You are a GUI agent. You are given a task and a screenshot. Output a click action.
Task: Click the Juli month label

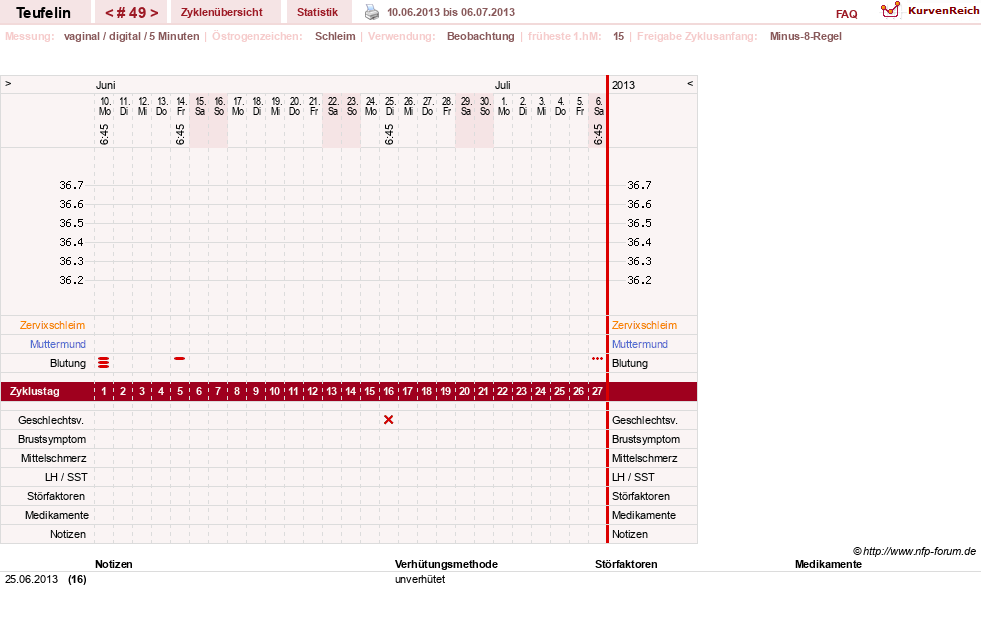[x=503, y=85]
